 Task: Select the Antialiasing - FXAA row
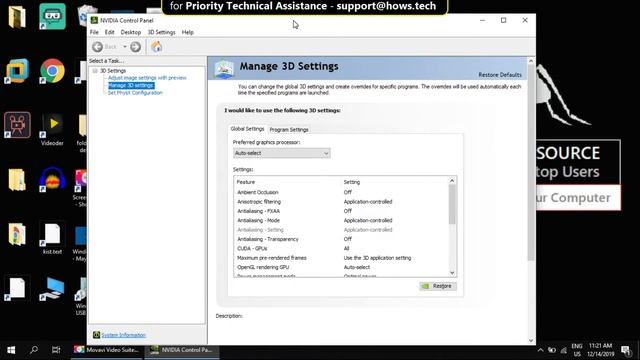[x=342, y=211]
